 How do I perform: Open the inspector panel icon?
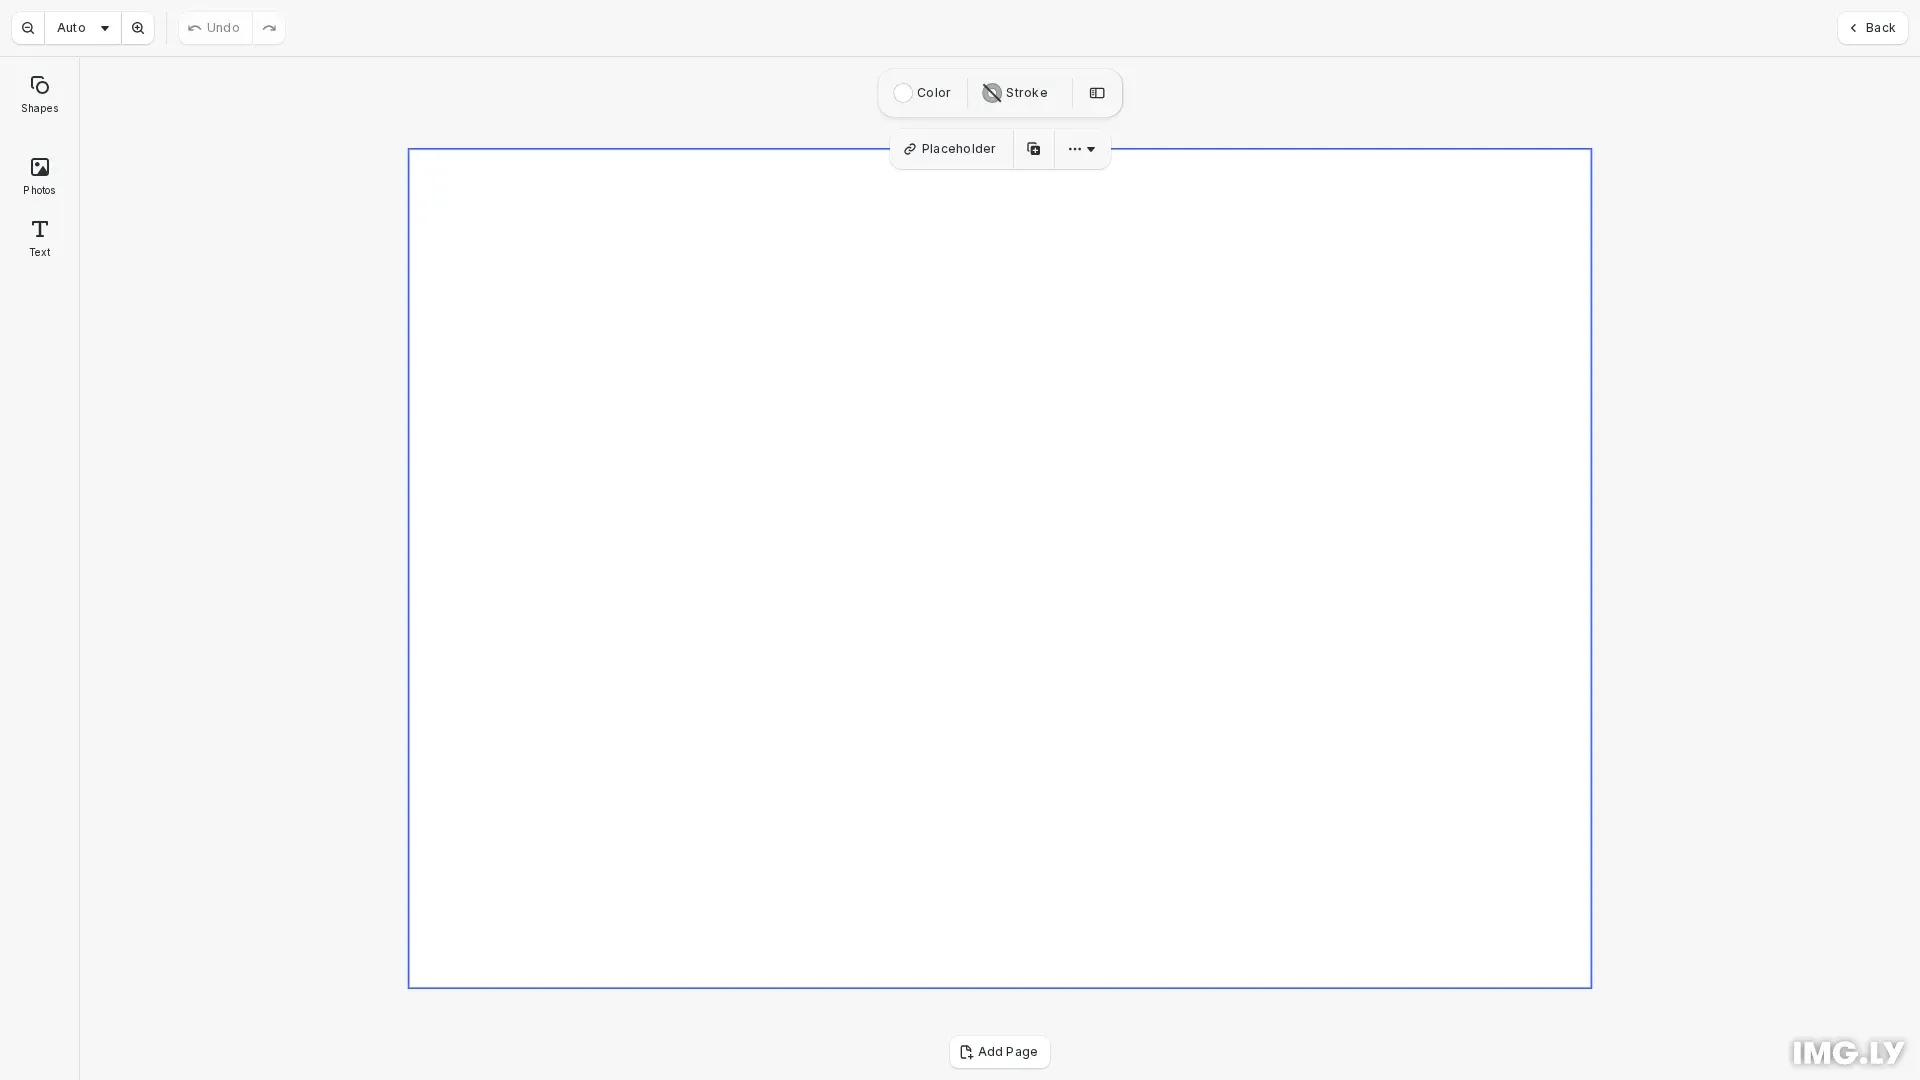1097,93
